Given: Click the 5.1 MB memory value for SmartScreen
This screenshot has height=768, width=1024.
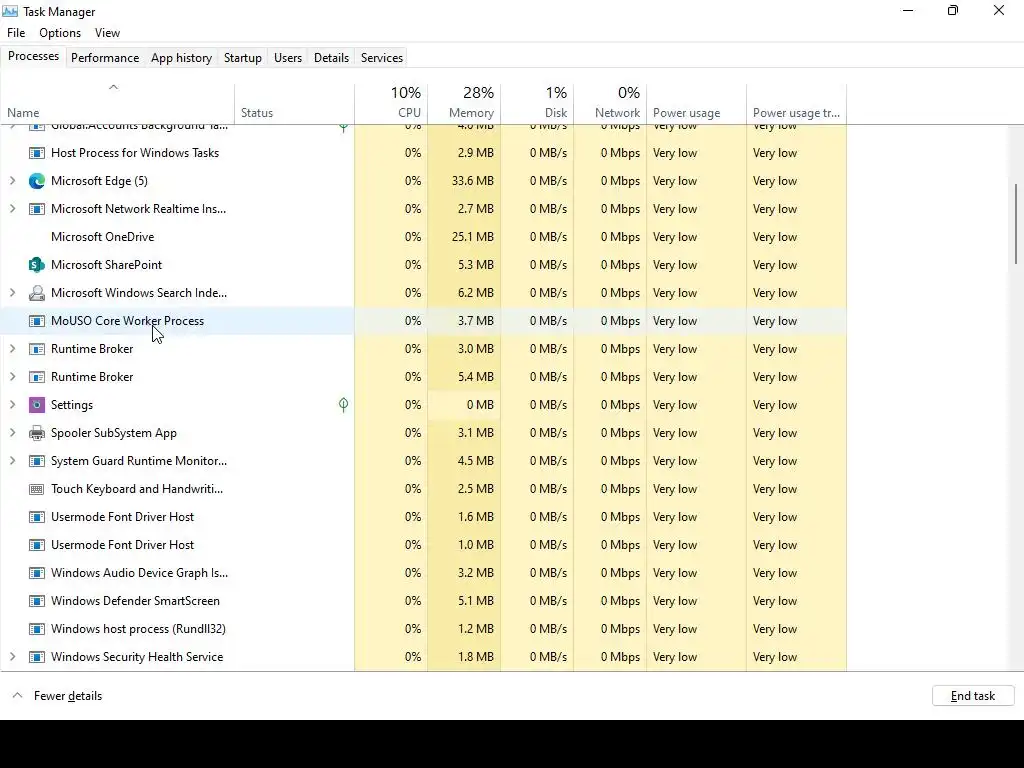Looking at the screenshot, I should (x=475, y=601).
